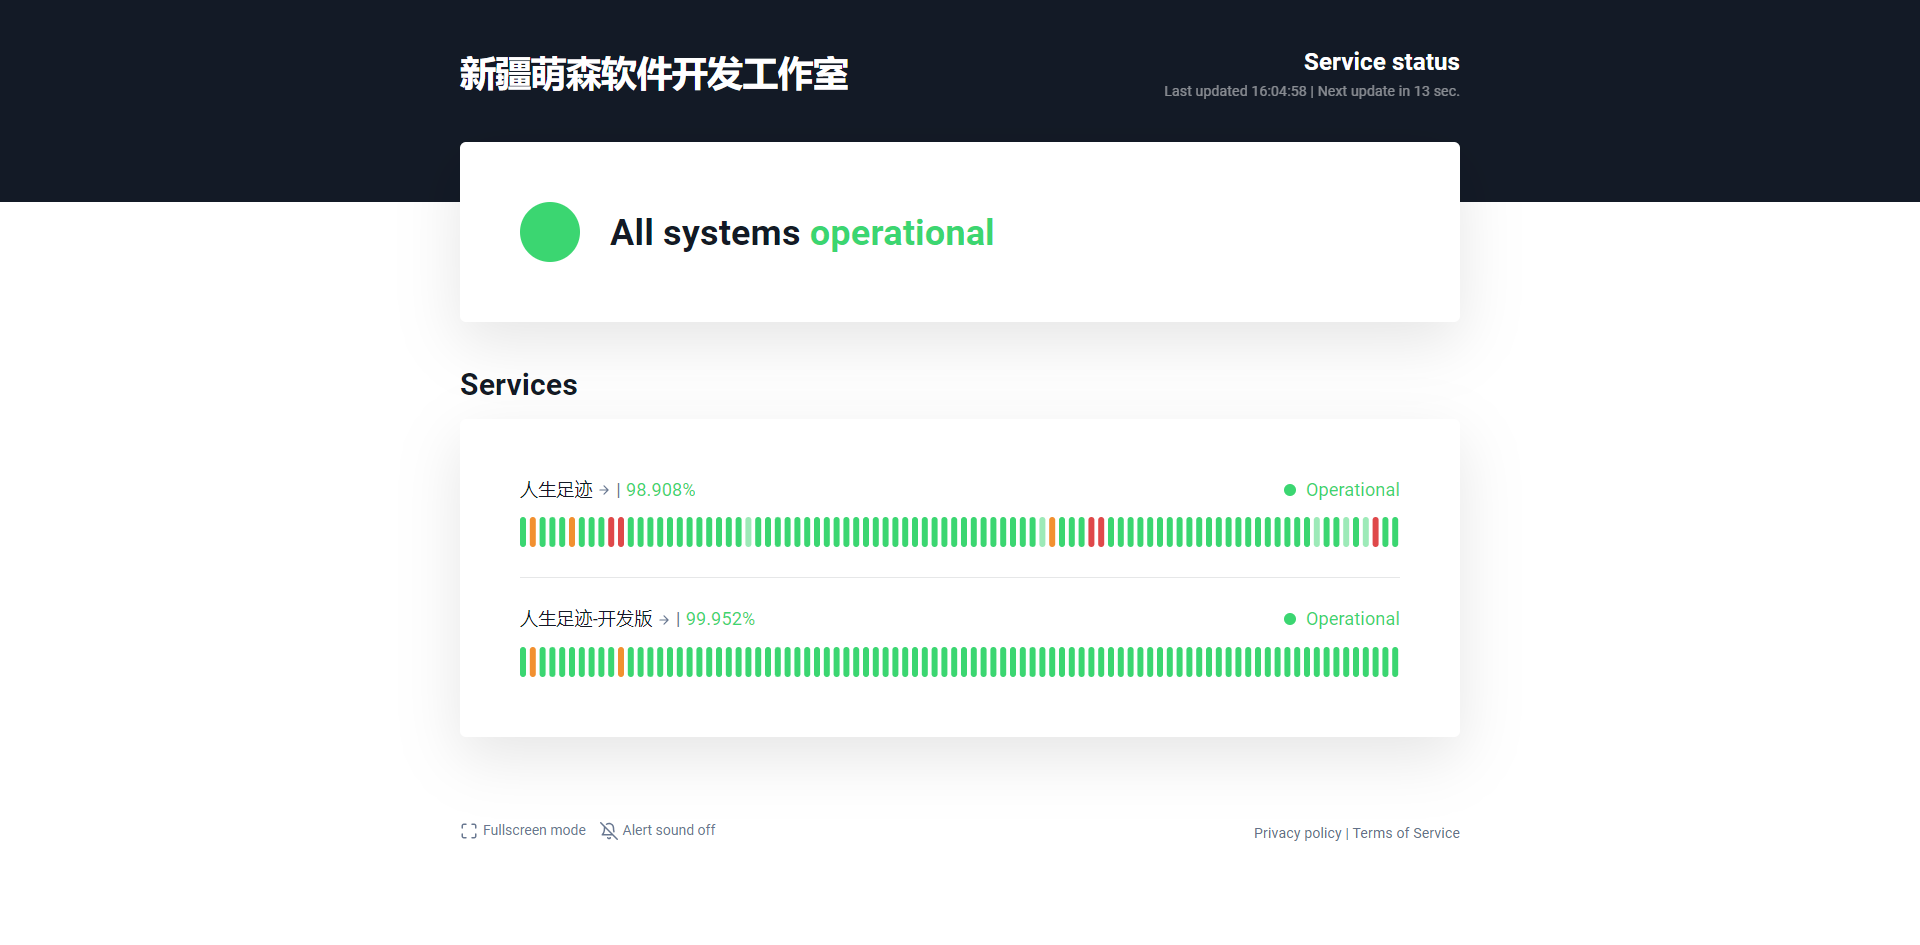Open the 人生足迹 service details

point(556,490)
